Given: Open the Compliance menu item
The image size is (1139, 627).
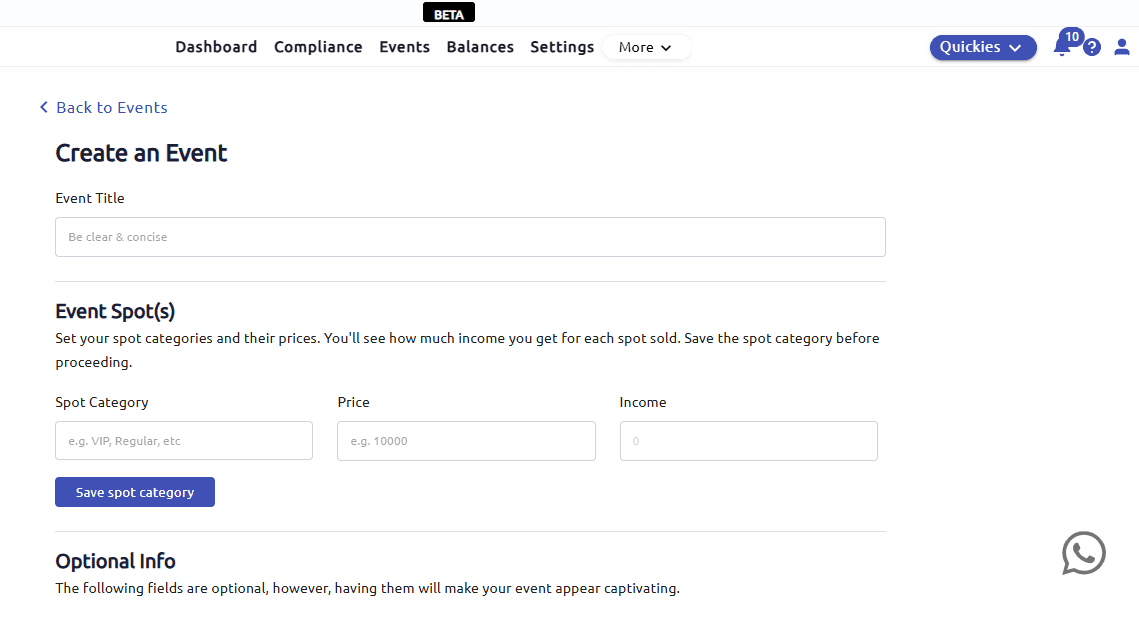Looking at the screenshot, I should coord(318,47).
